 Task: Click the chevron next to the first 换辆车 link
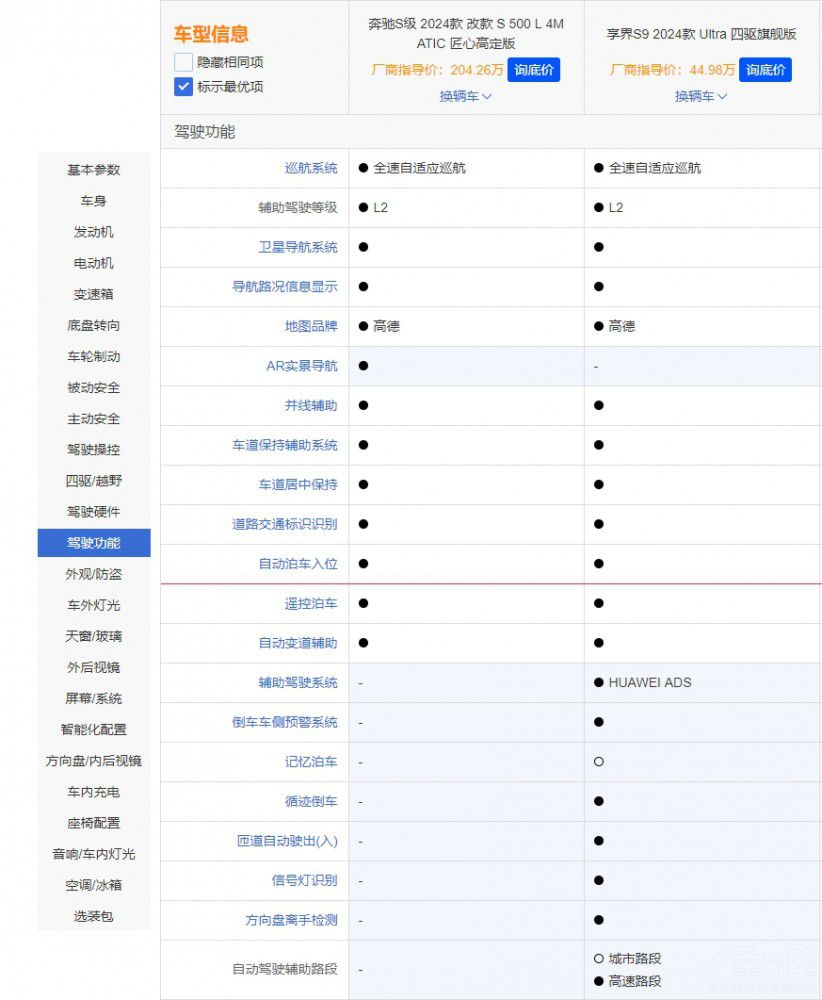[484, 97]
